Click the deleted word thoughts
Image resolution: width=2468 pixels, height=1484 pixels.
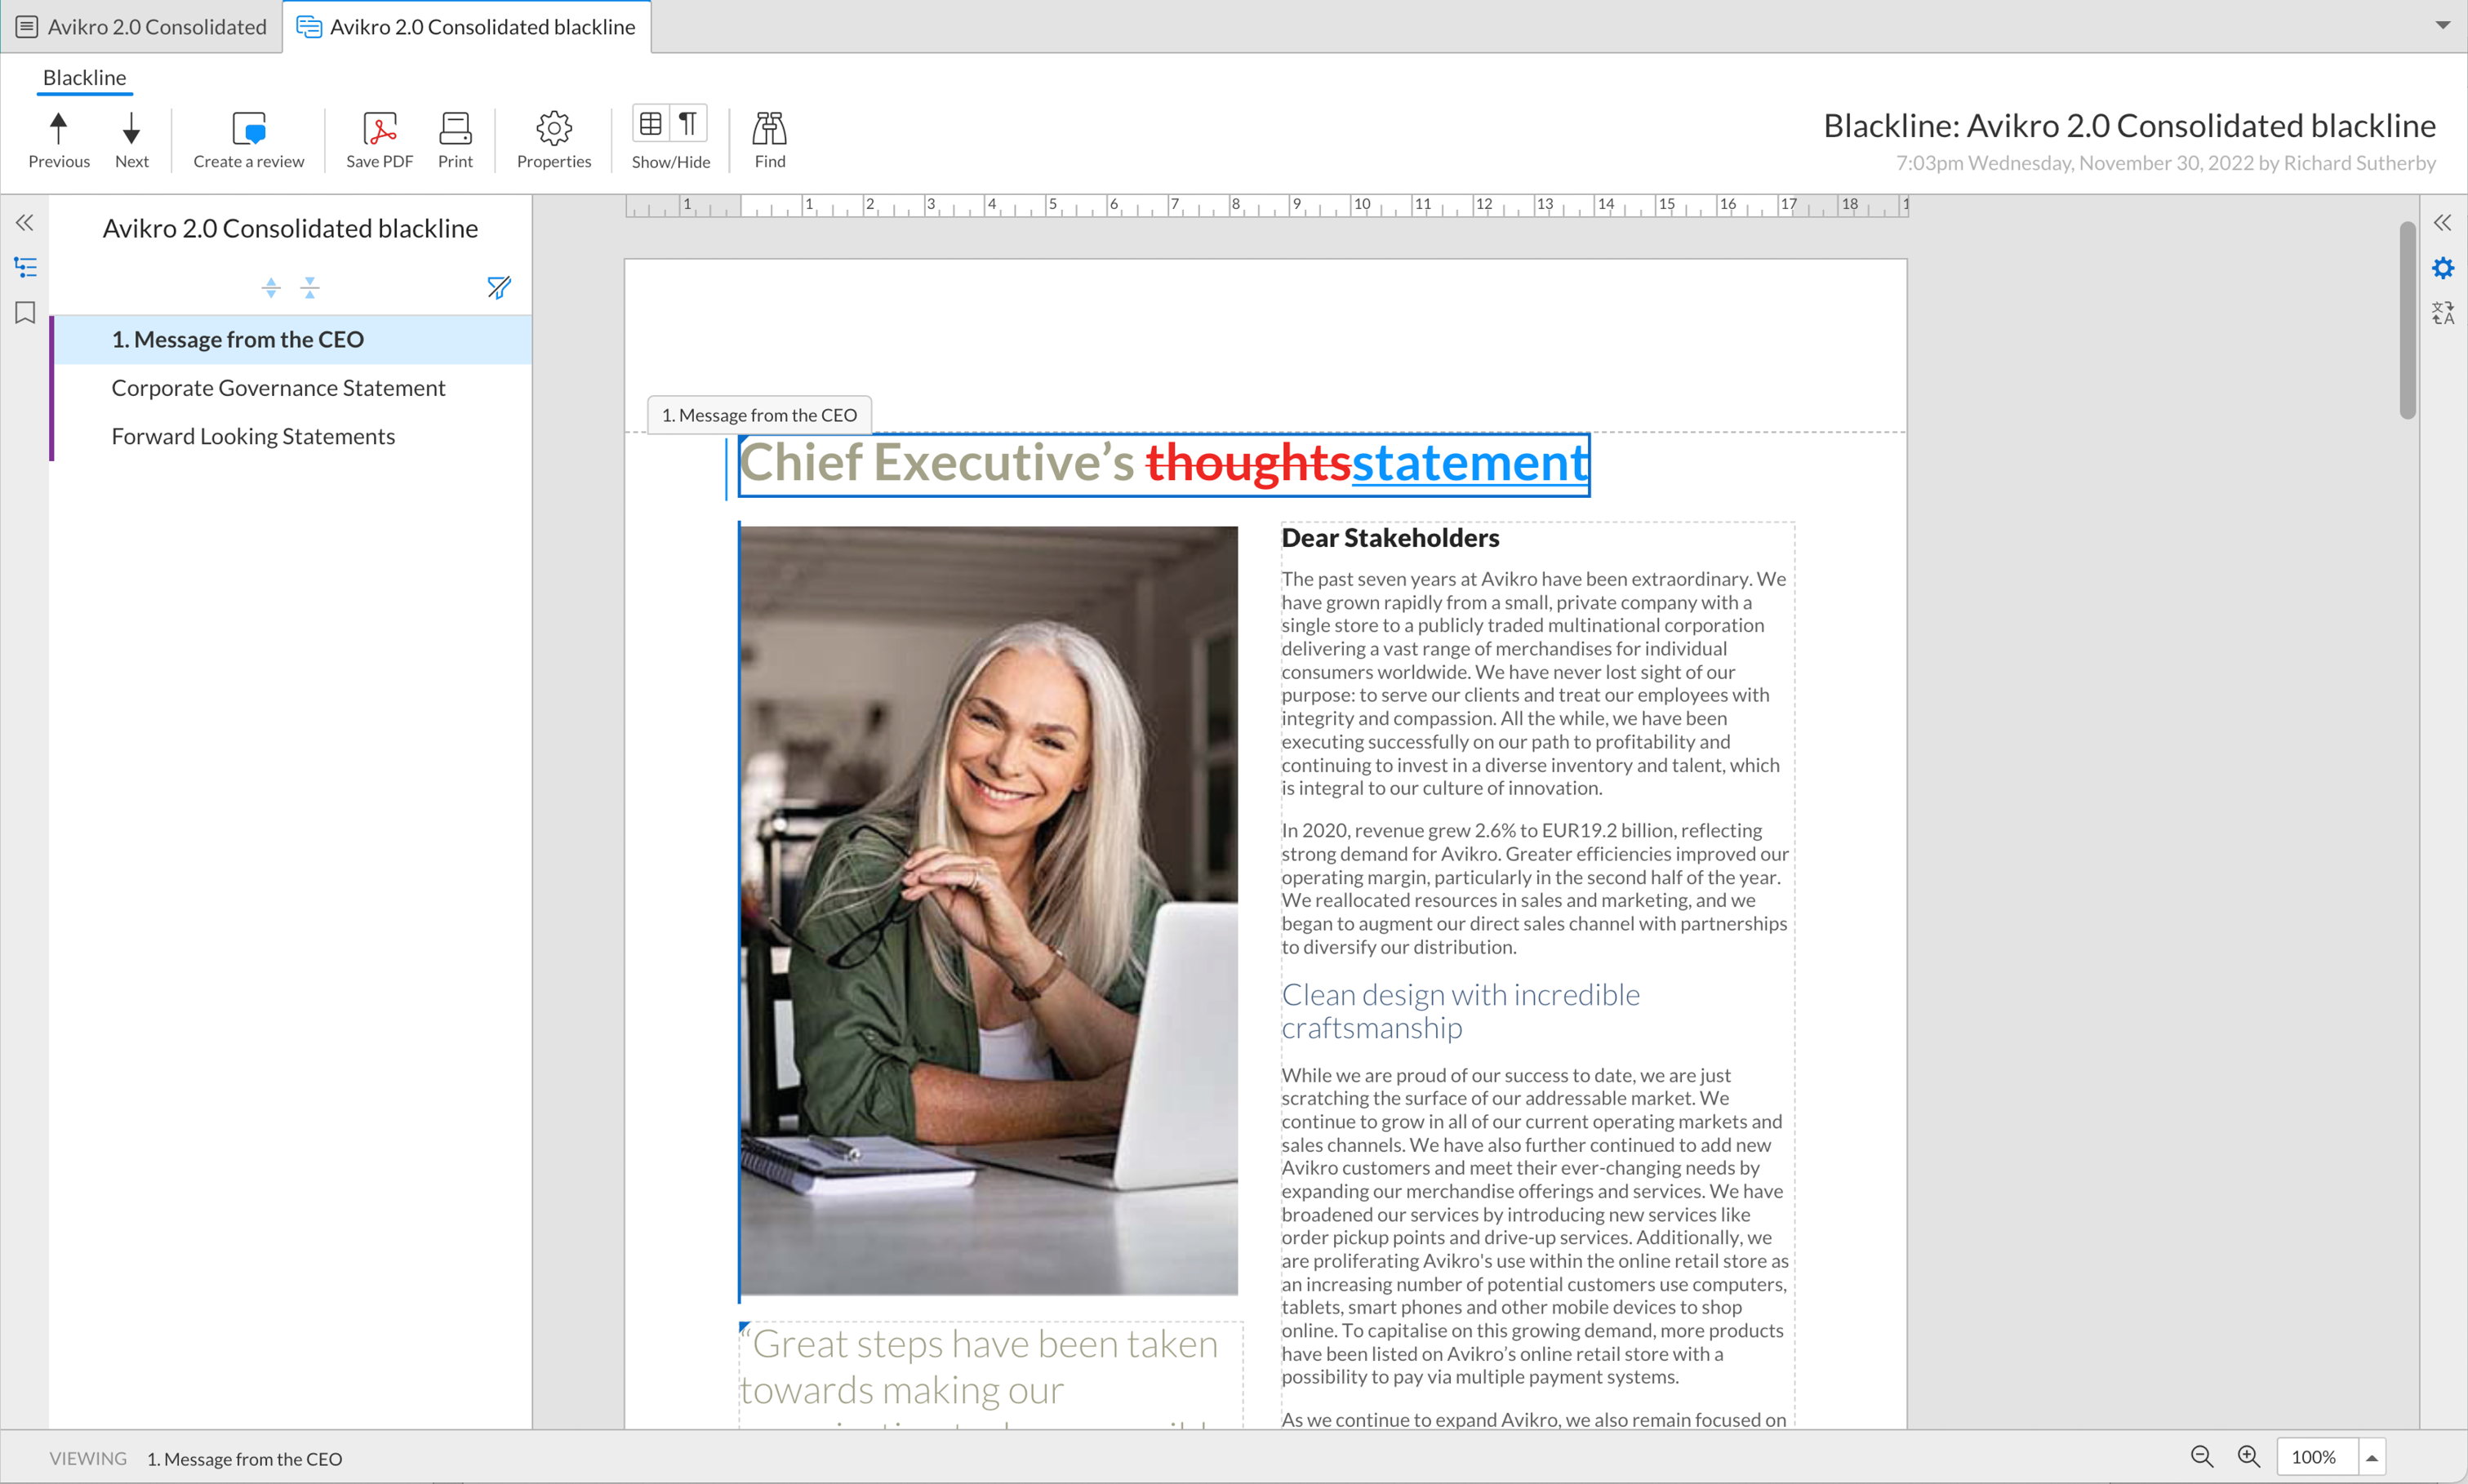tap(1248, 463)
